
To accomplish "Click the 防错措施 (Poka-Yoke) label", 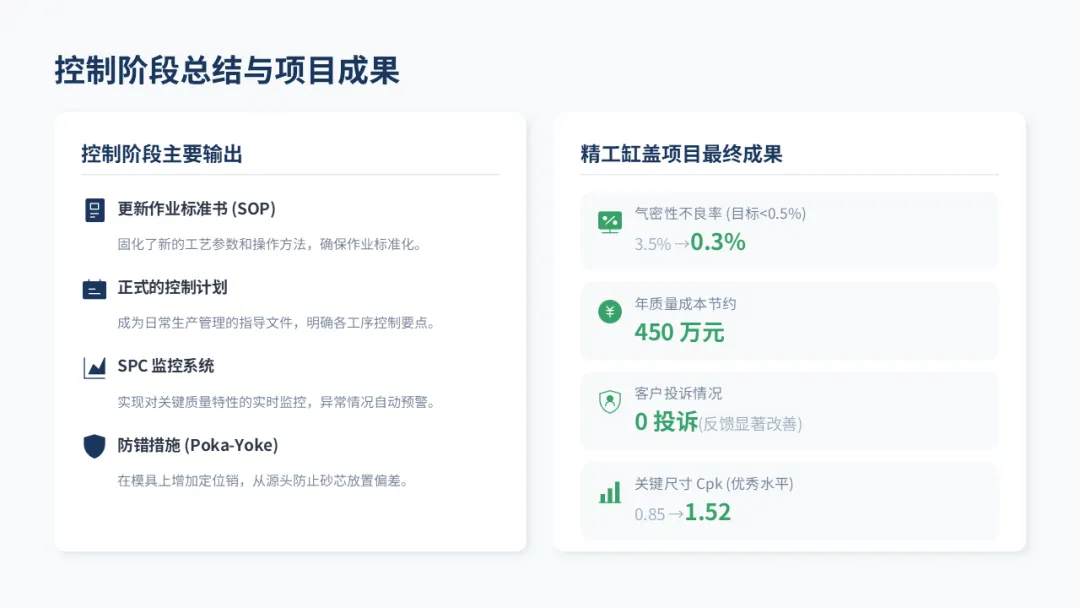I will (198, 445).
